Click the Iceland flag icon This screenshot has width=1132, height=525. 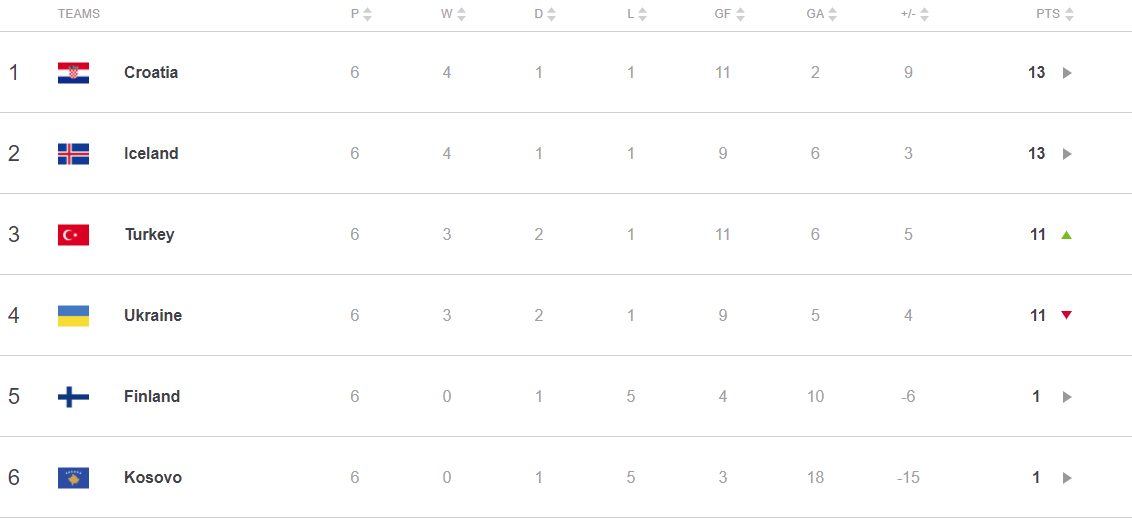pyautogui.click(x=73, y=154)
